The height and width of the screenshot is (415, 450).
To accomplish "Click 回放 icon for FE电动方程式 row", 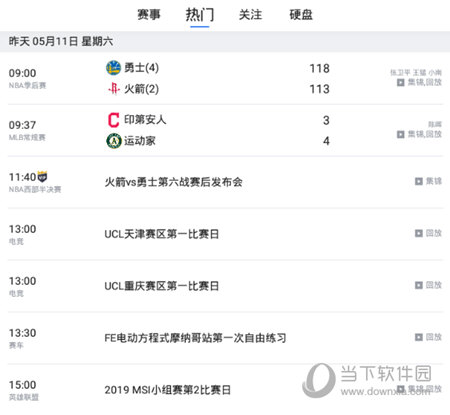I will 419,337.
